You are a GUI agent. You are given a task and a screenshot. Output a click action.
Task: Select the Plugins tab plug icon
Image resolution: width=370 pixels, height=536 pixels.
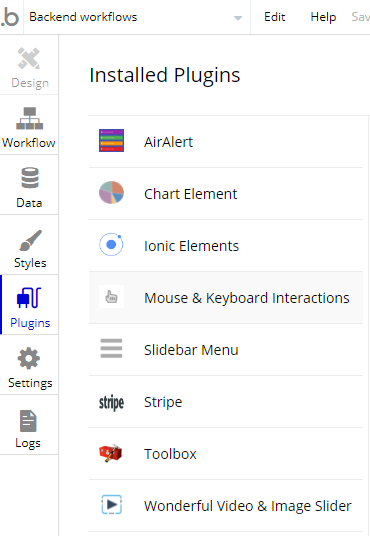point(29,298)
